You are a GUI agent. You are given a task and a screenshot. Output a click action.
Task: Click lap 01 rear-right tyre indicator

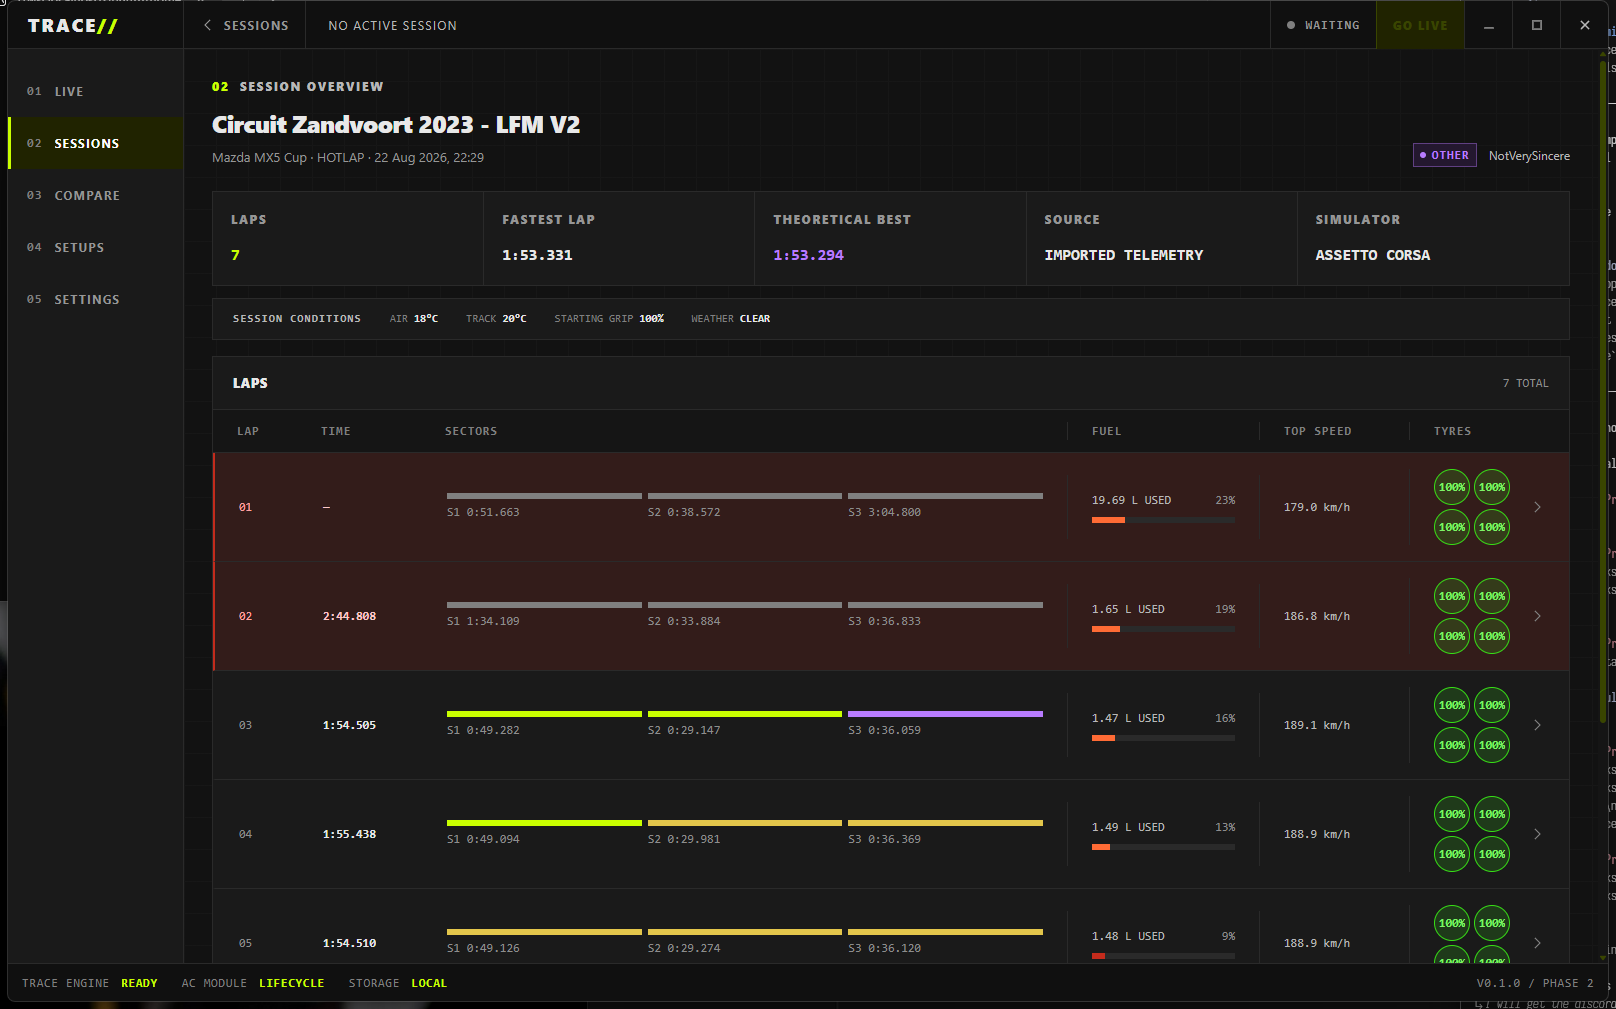tap(1492, 527)
